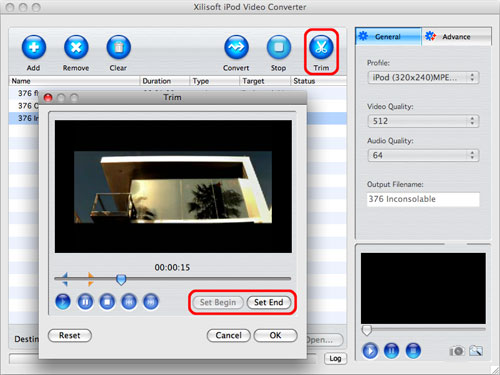Click the preview panel seek slider
500x375 pixels.
tap(366, 330)
